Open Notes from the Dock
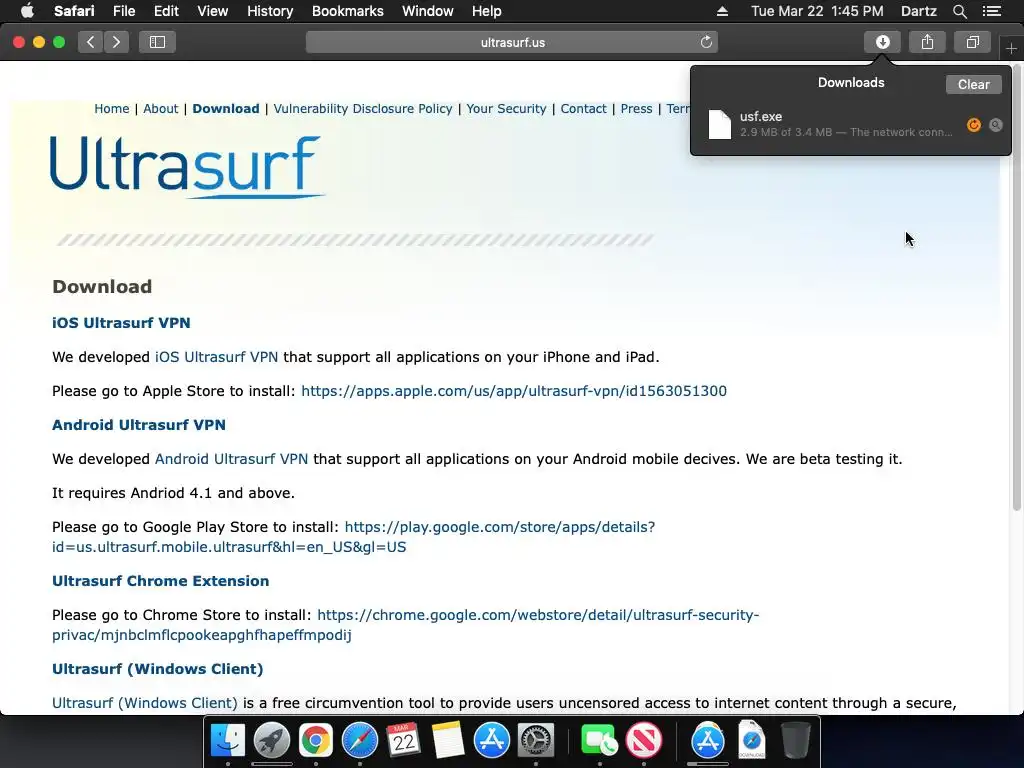 pos(447,741)
